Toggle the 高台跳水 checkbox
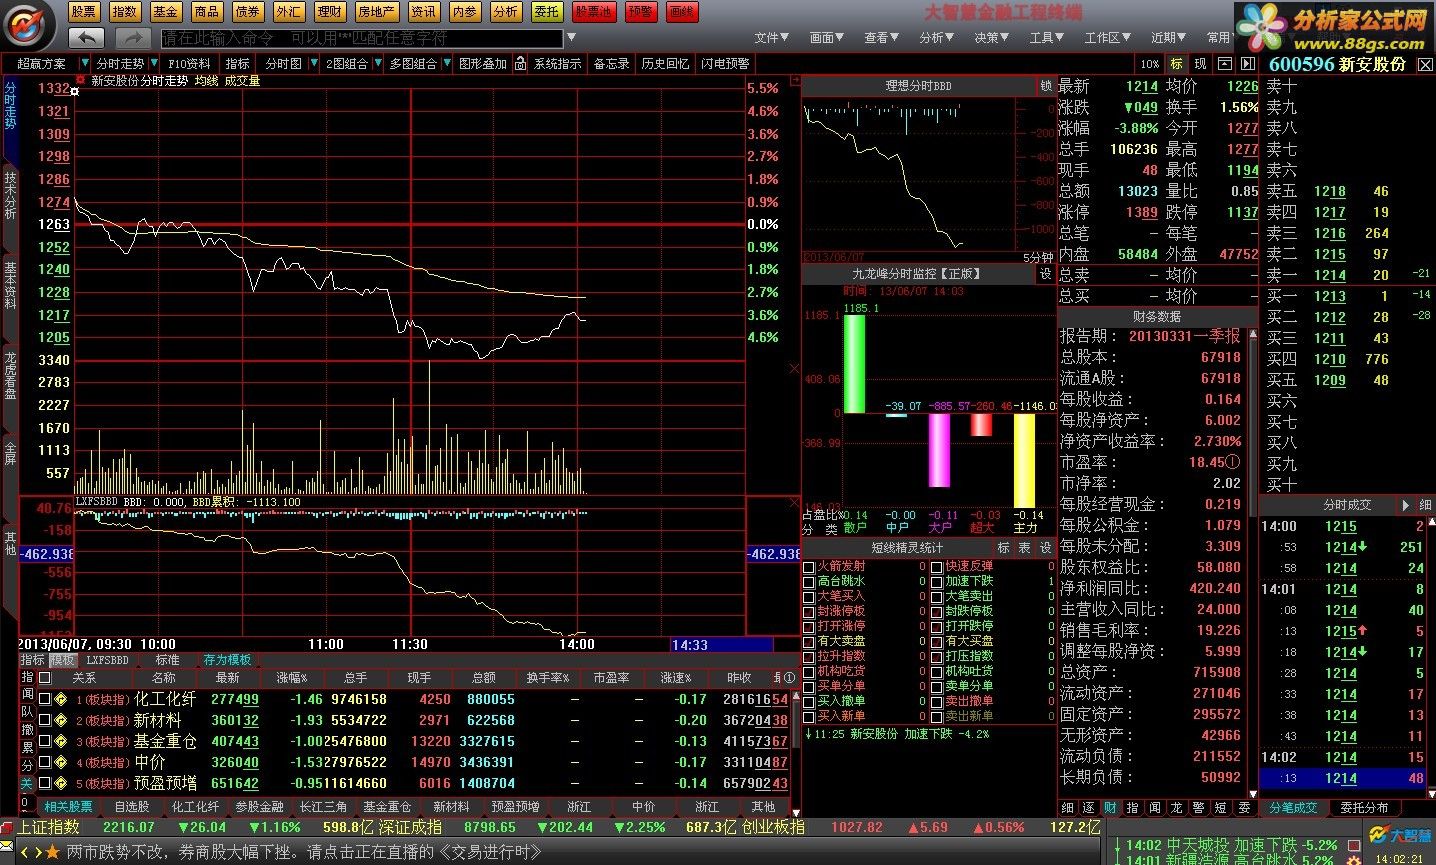This screenshot has height=865, width=1436. [809, 582]
